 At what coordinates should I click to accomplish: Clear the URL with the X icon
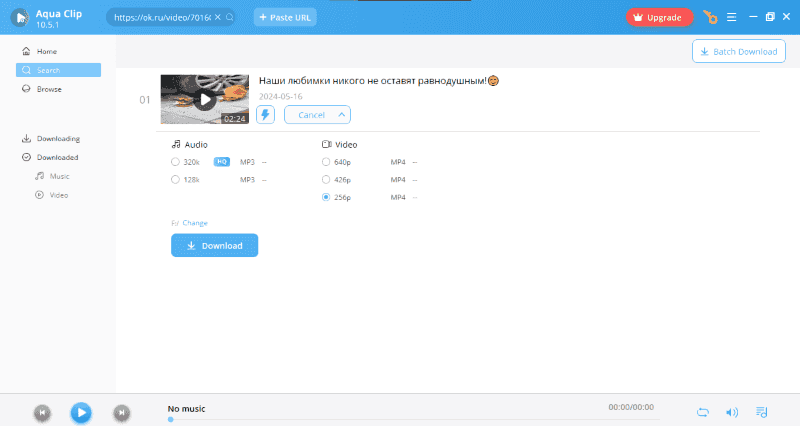coord(219,18)
